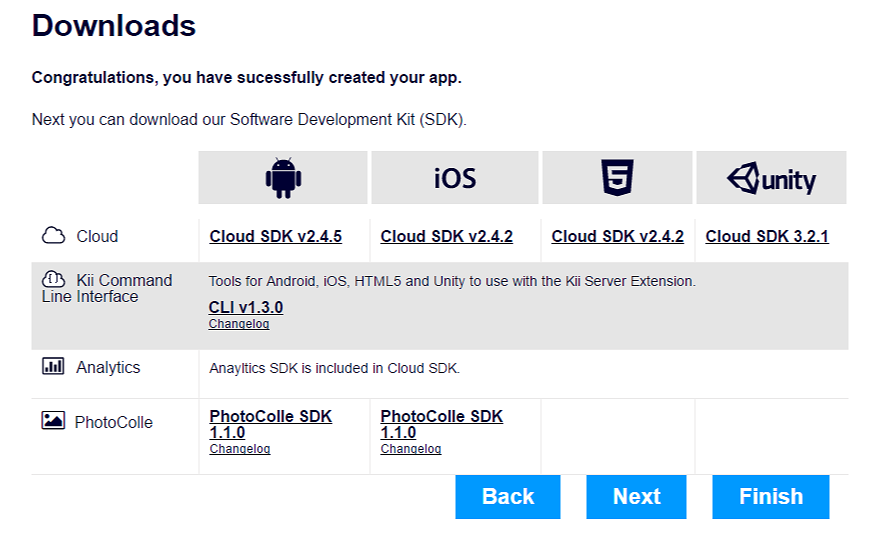Download CLI v1.3.0
Image resolution: width=887 pixels, height=537 pixels.
(x=246, y=307)
